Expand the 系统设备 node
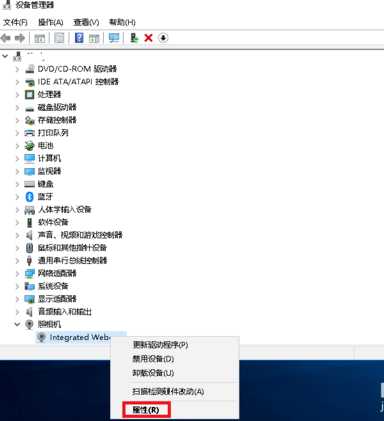Image resolution: width=384 pixels, height=421 pixels. (17, 286)
